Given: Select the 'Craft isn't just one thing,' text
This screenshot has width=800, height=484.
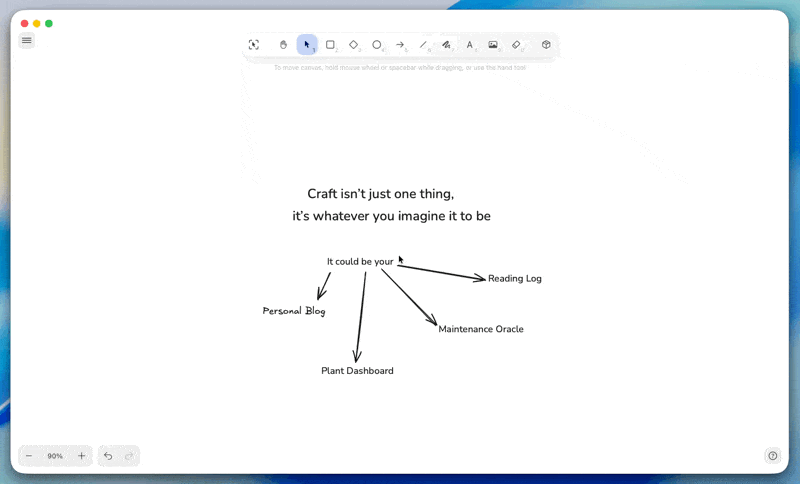Looking at the screenshot, I should pos(381,194).
